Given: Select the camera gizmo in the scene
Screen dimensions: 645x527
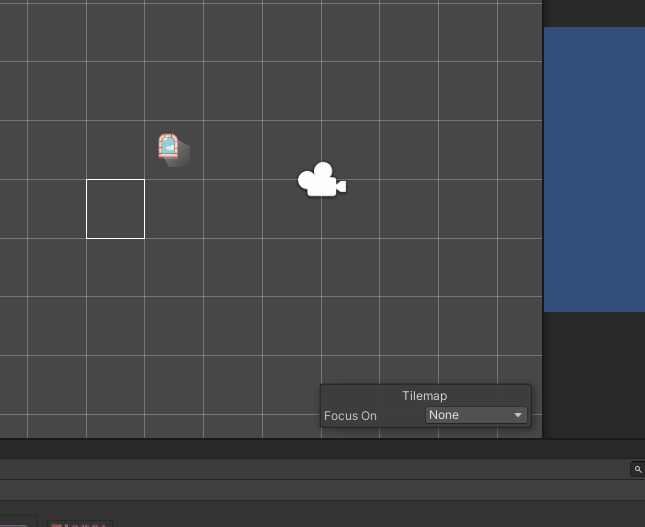Looking at the screenshot, I should click(322, 179).
